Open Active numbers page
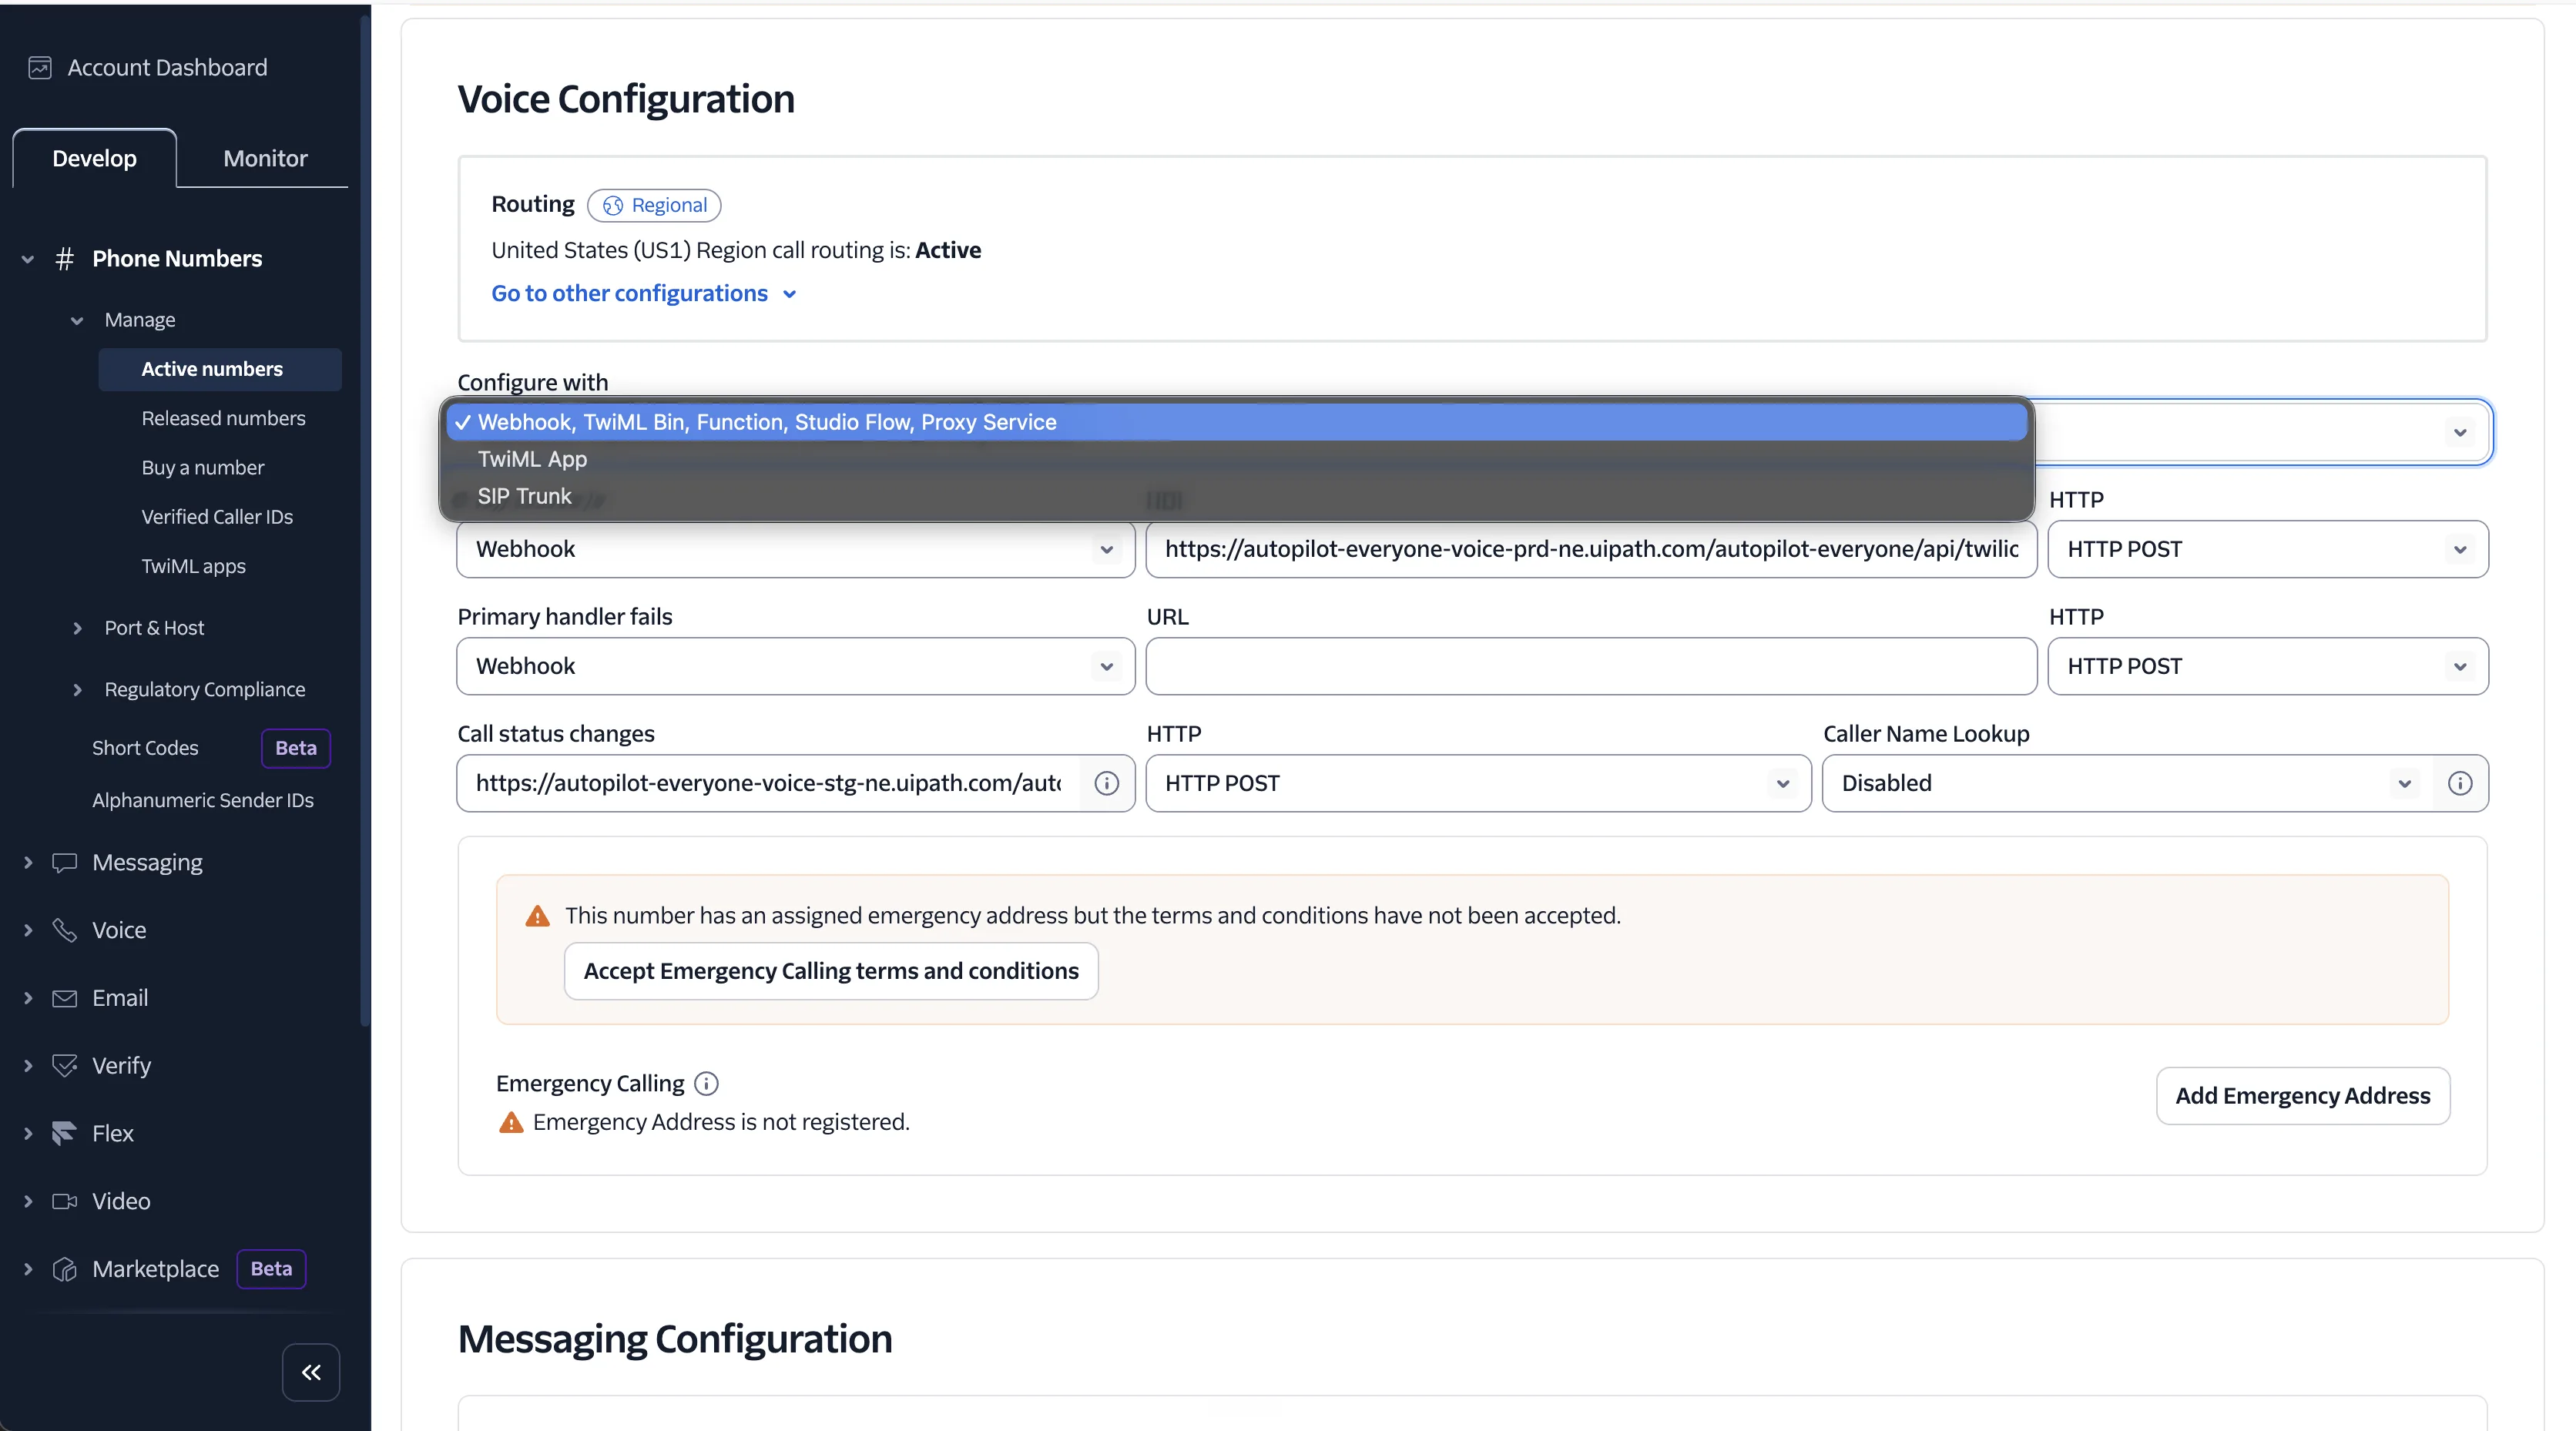Screen dimensions: 2576x1431 (220, 369)
